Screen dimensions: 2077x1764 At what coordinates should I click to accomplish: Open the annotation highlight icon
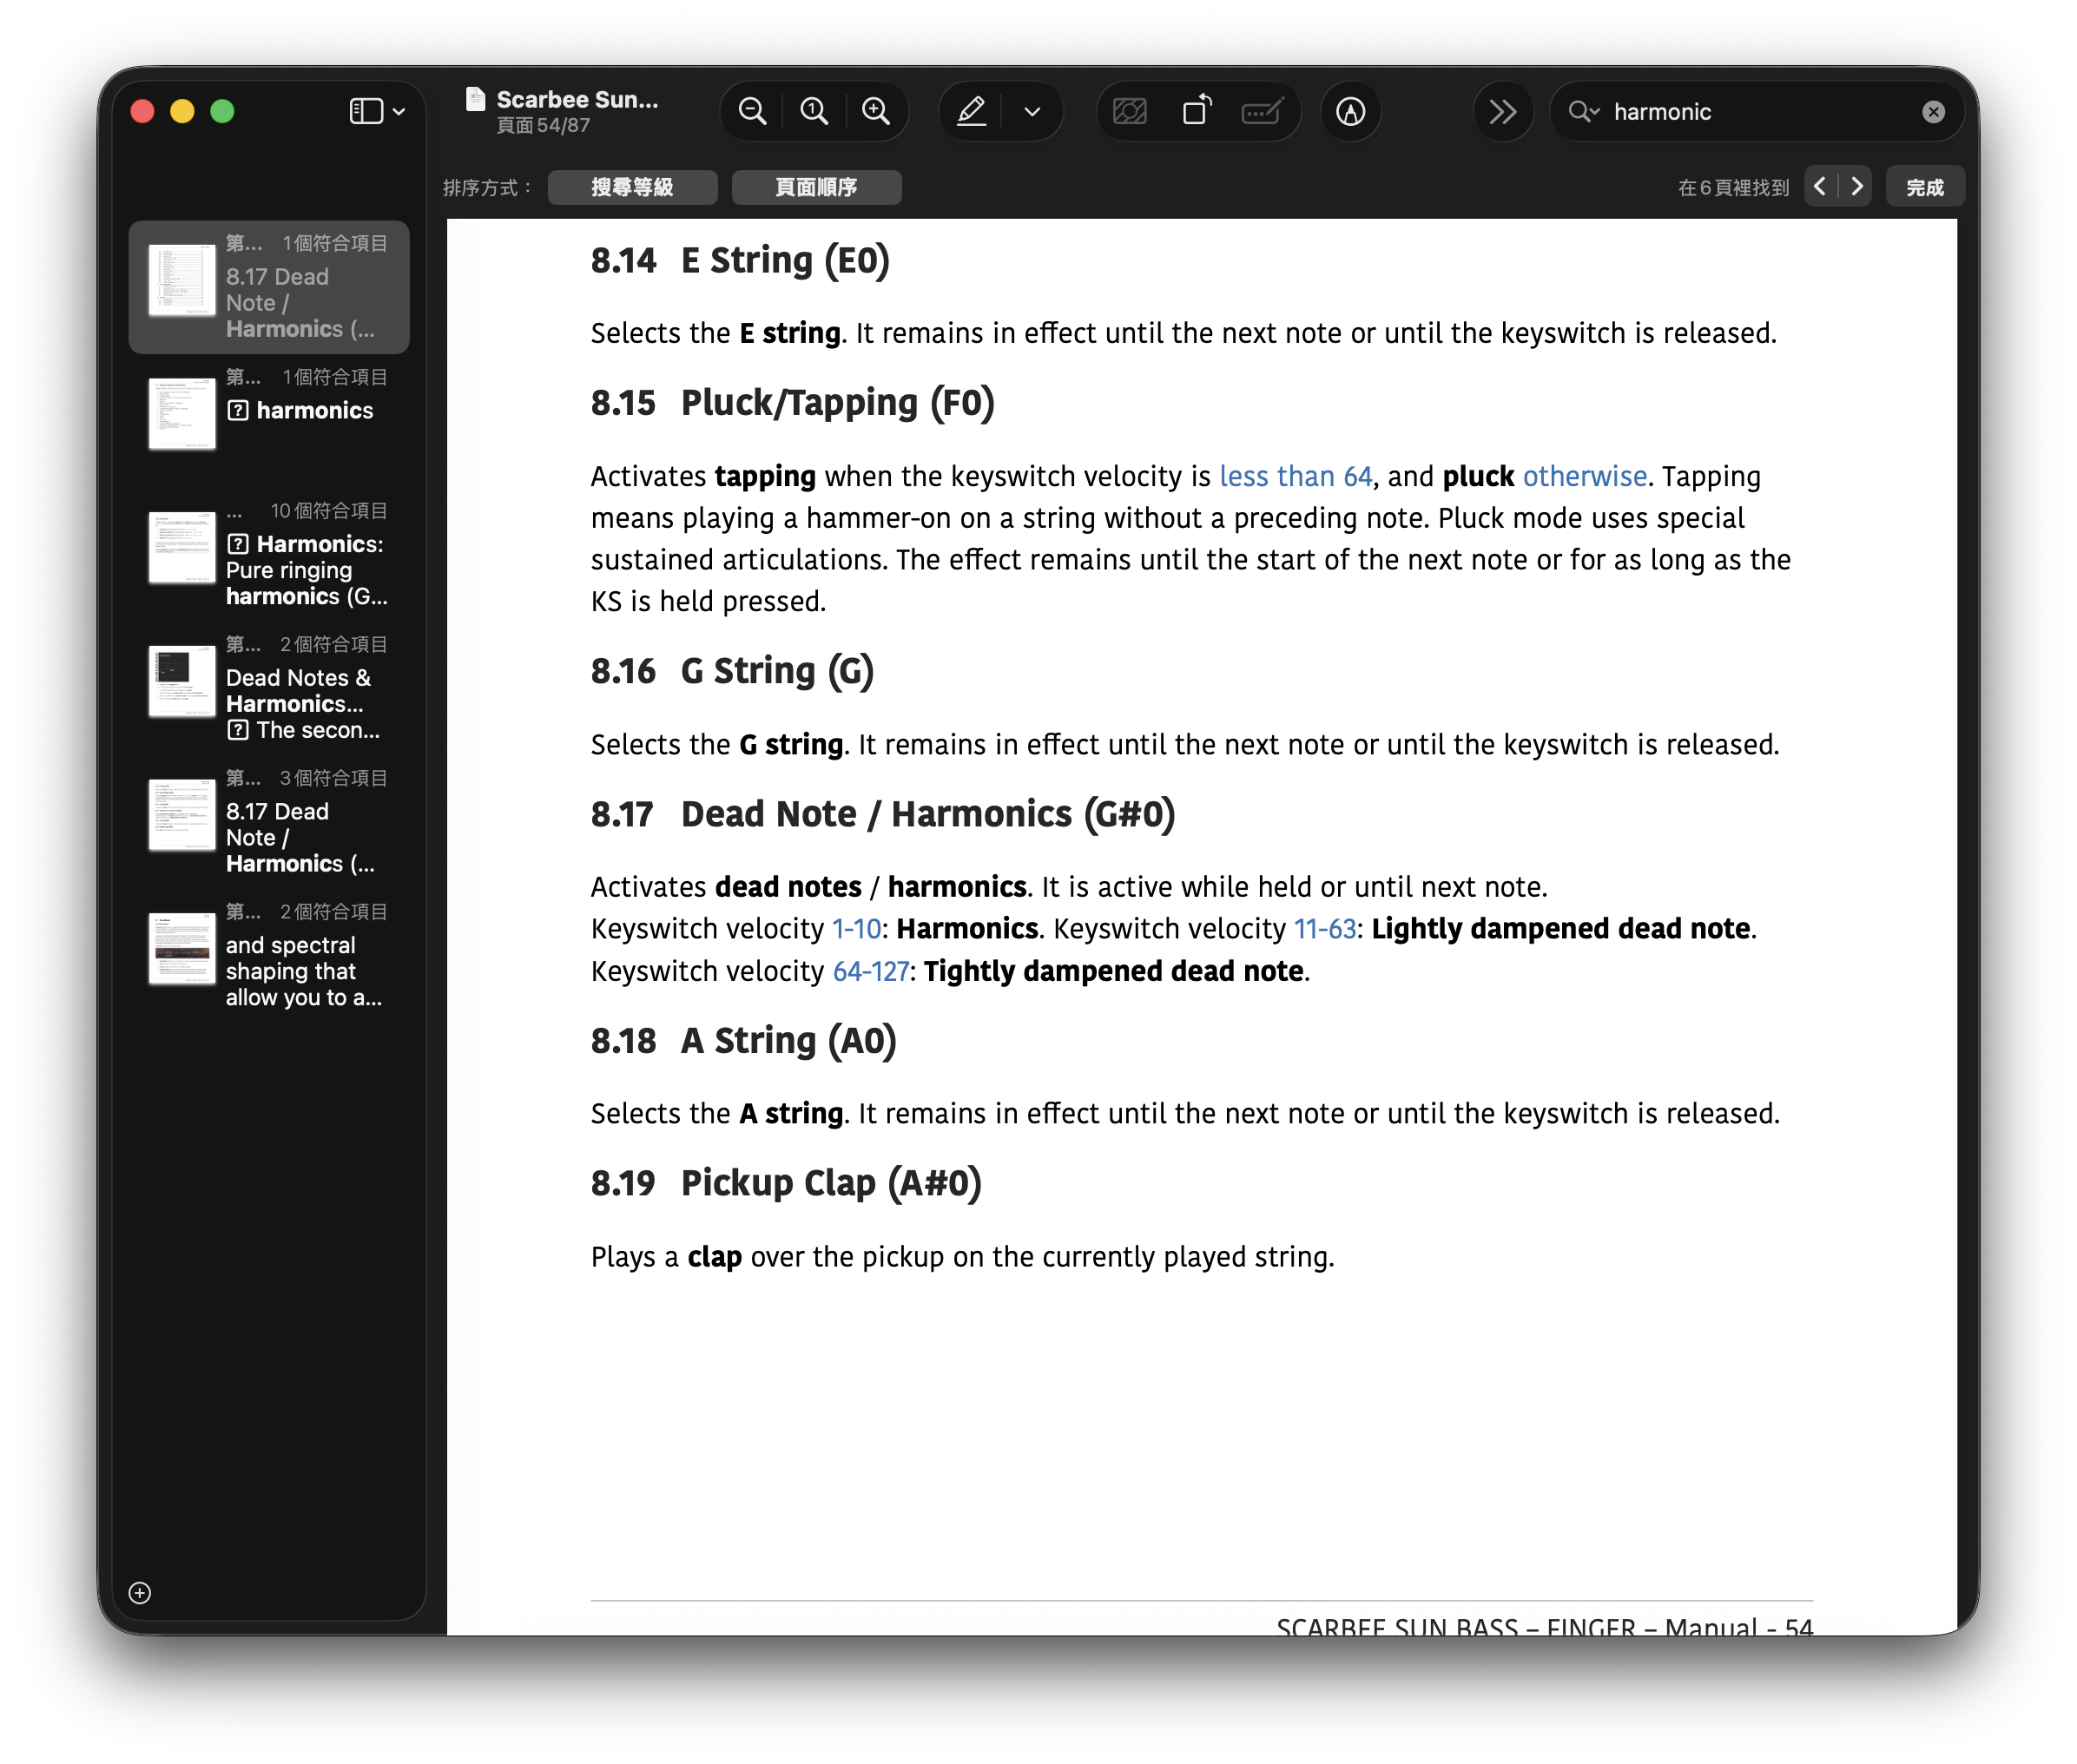point(1350,113)
